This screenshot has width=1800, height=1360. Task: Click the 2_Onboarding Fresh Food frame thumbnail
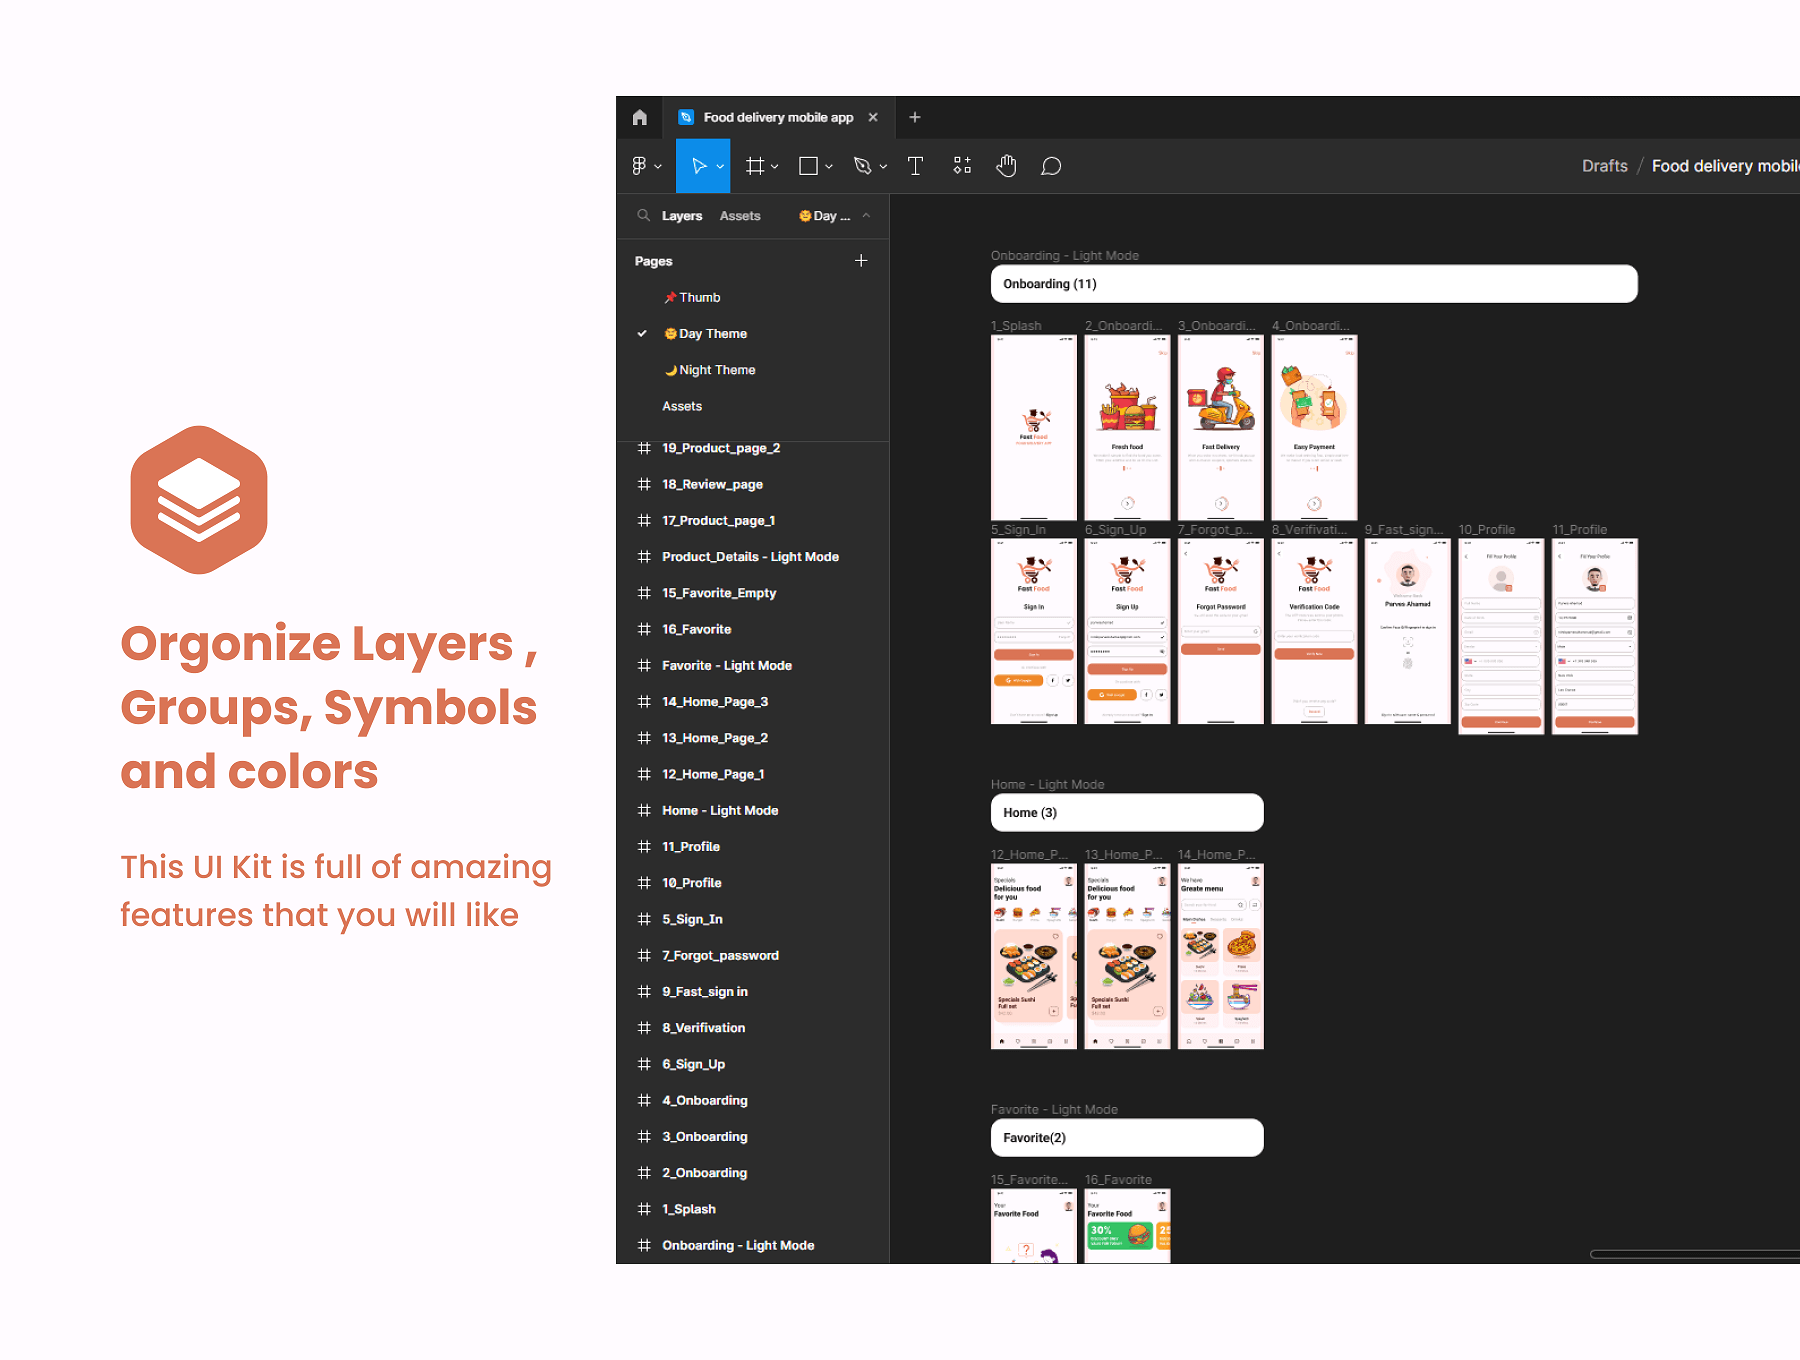click(x=1127, y=427)
